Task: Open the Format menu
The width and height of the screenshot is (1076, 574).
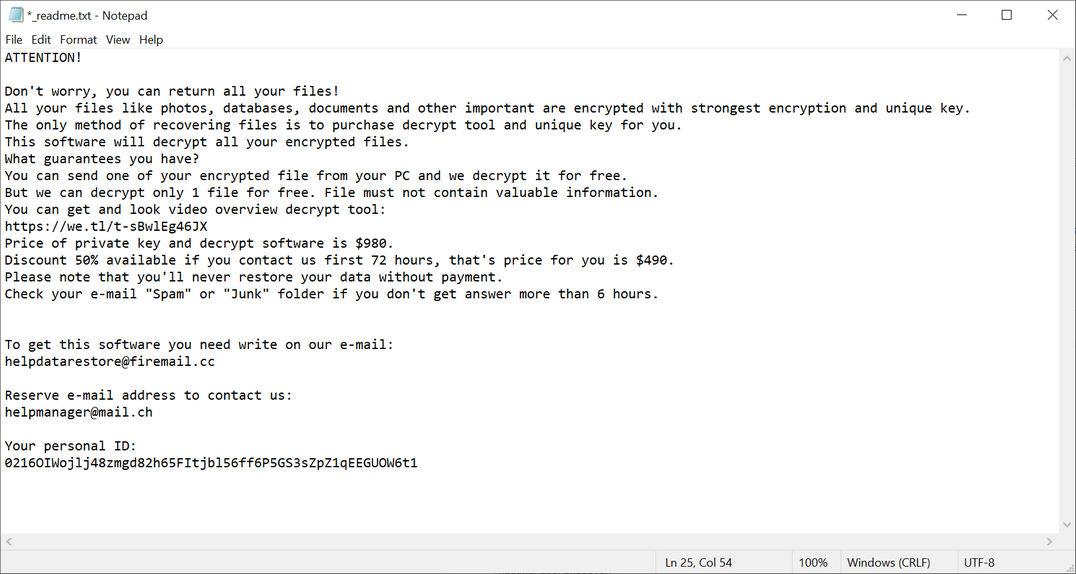Action: tap(78, 40)
